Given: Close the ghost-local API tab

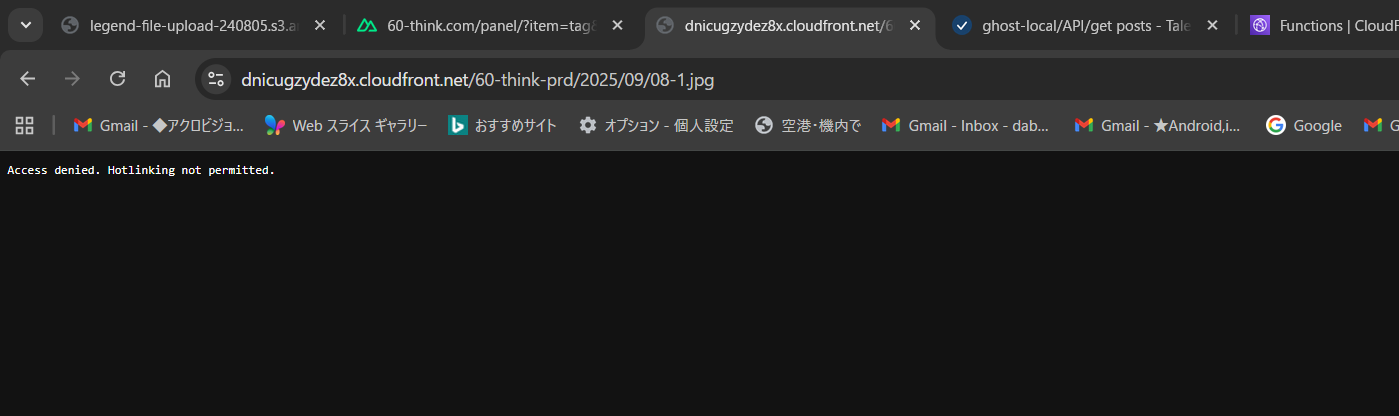Looking at the screenshot, I should coord(1213,26).
